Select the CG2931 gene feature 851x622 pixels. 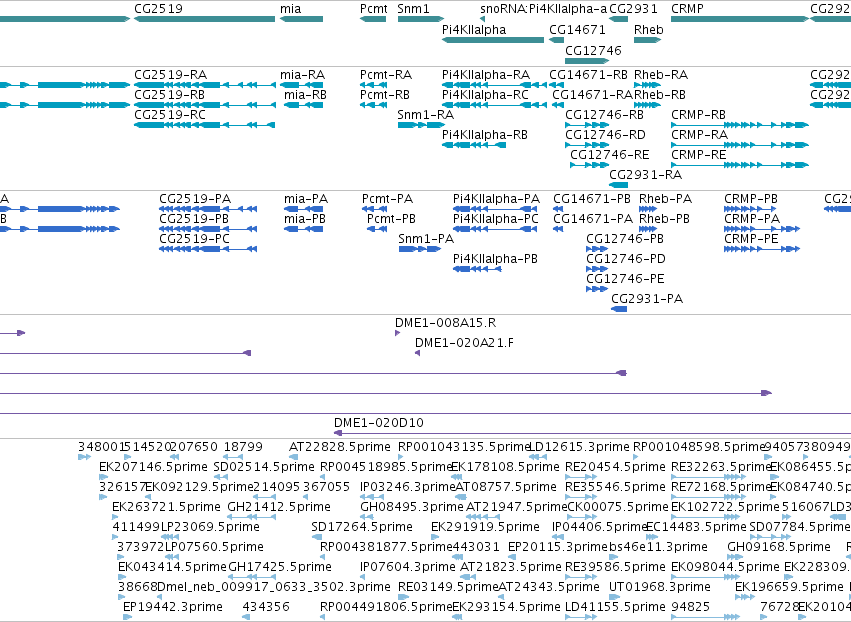(619, 19)
